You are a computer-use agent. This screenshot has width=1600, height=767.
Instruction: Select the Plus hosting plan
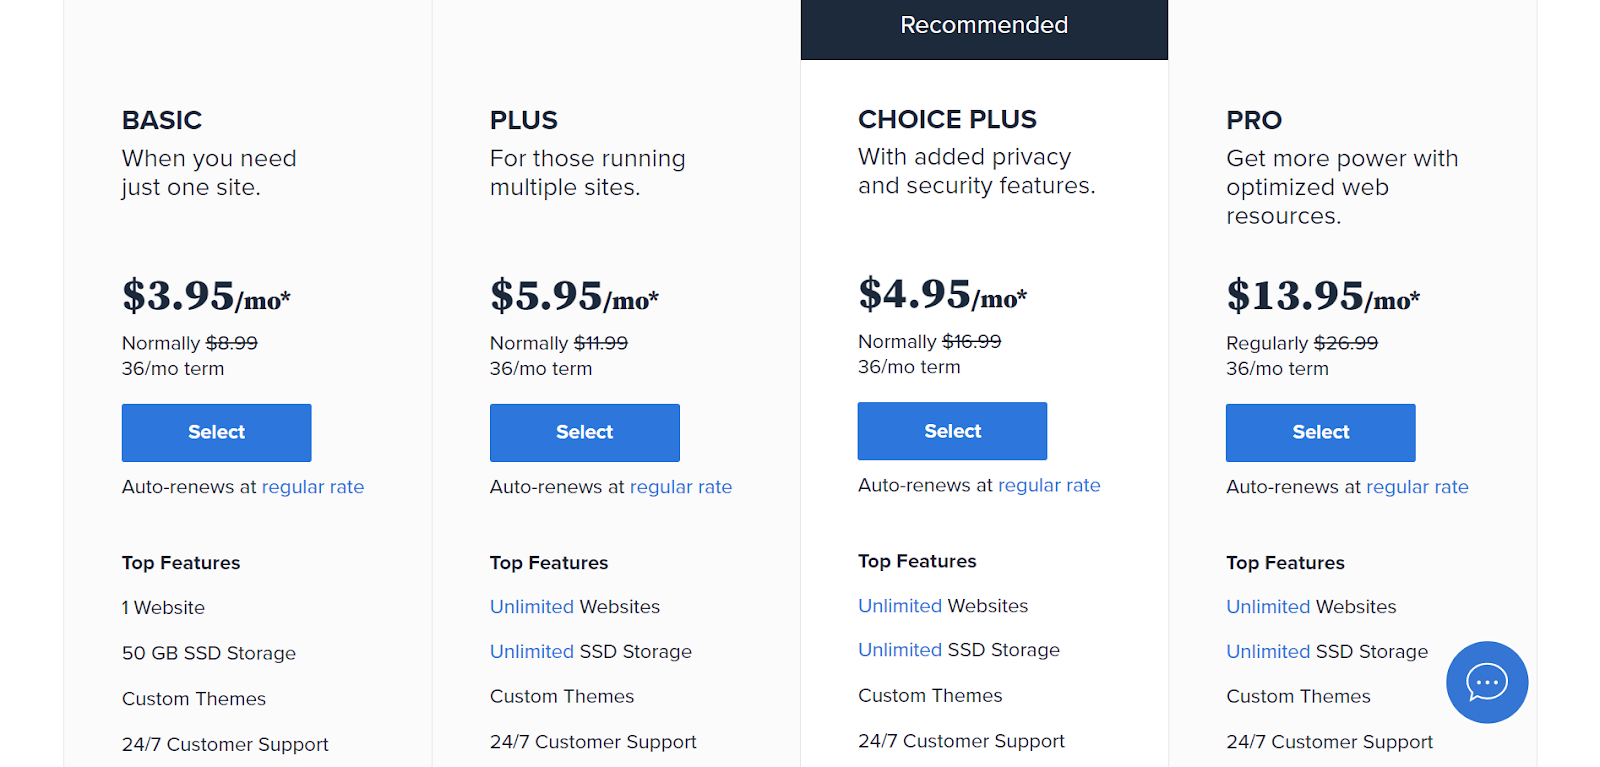click(584, 432)
